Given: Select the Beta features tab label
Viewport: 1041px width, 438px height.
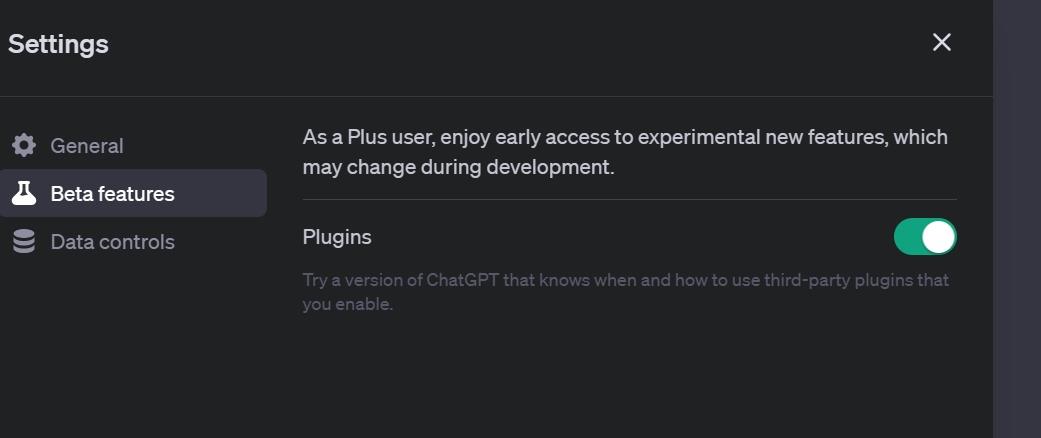Looking at the screenshot, I should click(x=112, y=194).
